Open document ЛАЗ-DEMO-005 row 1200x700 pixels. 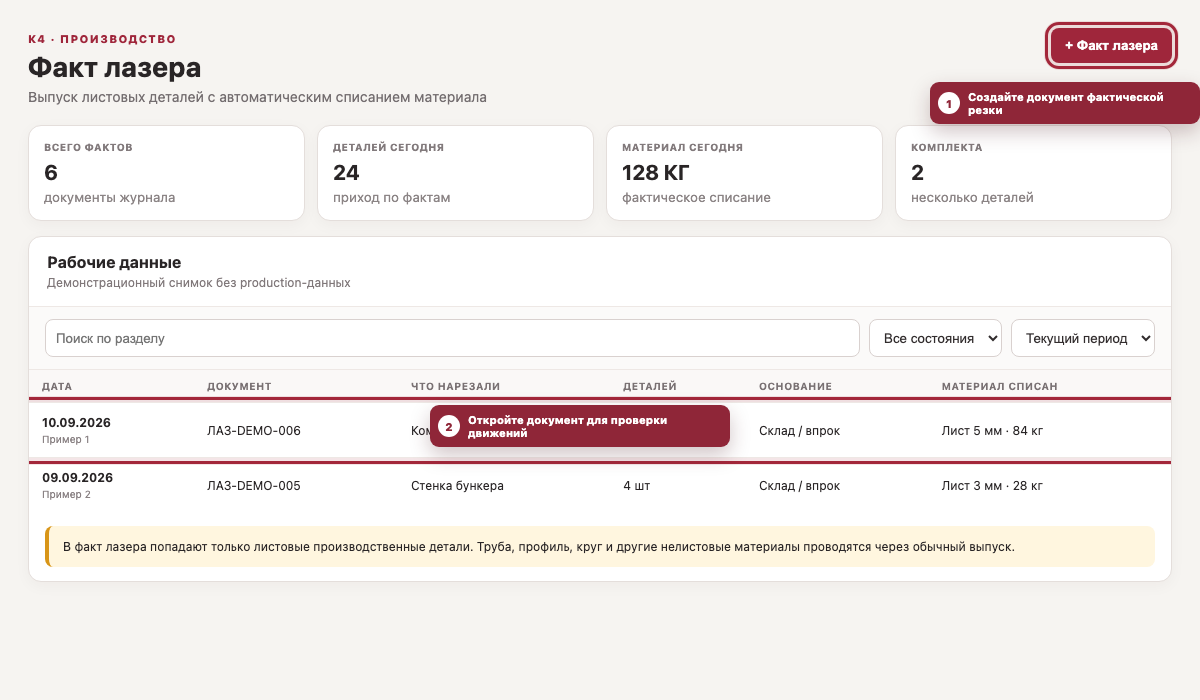[600, 486]
